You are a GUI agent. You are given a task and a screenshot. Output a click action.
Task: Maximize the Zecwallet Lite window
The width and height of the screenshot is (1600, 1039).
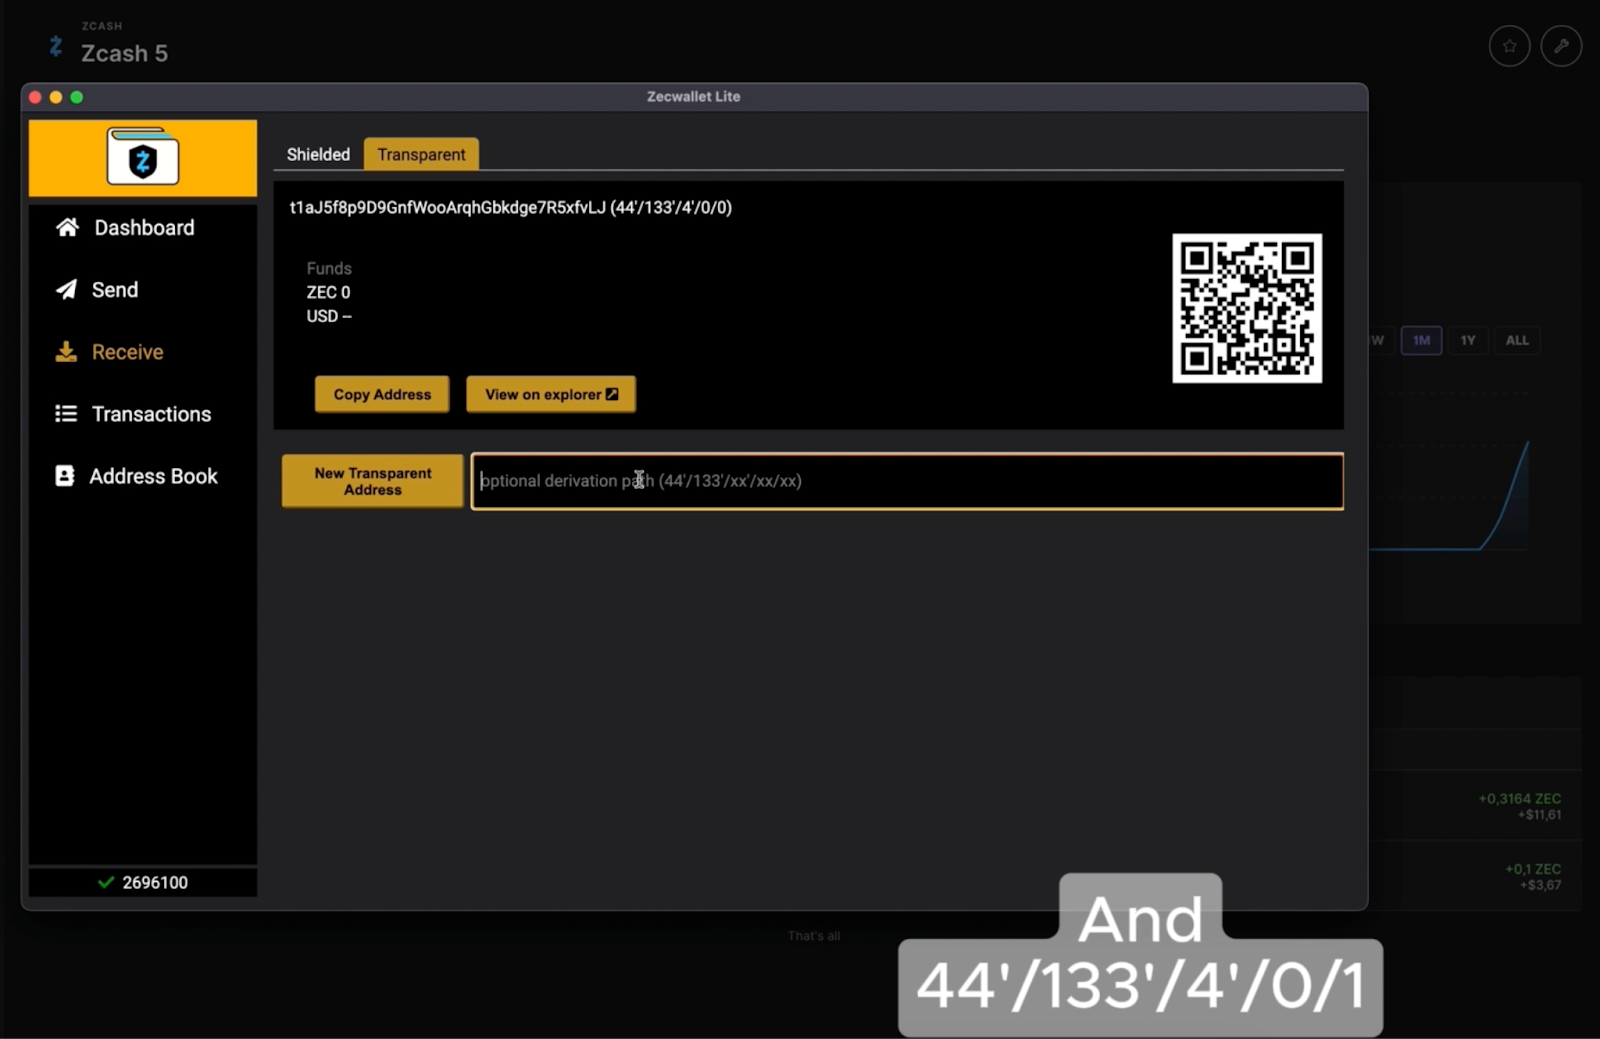click(x=77, y=97)
